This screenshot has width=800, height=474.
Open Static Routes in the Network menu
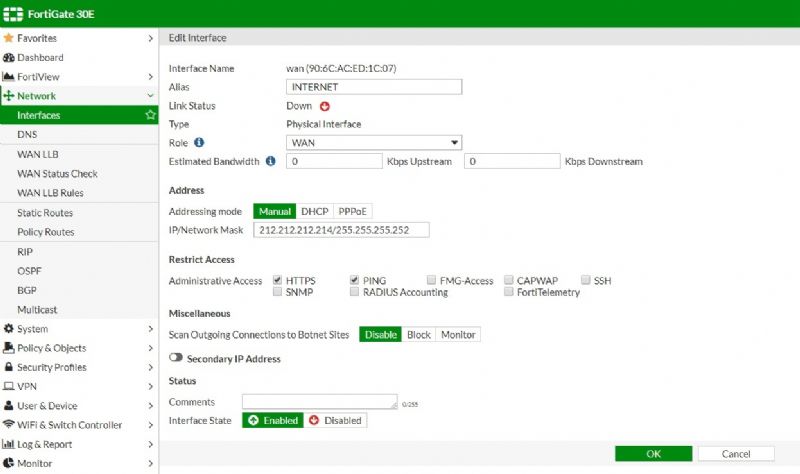pyautogui.click(x=45, y=213)
